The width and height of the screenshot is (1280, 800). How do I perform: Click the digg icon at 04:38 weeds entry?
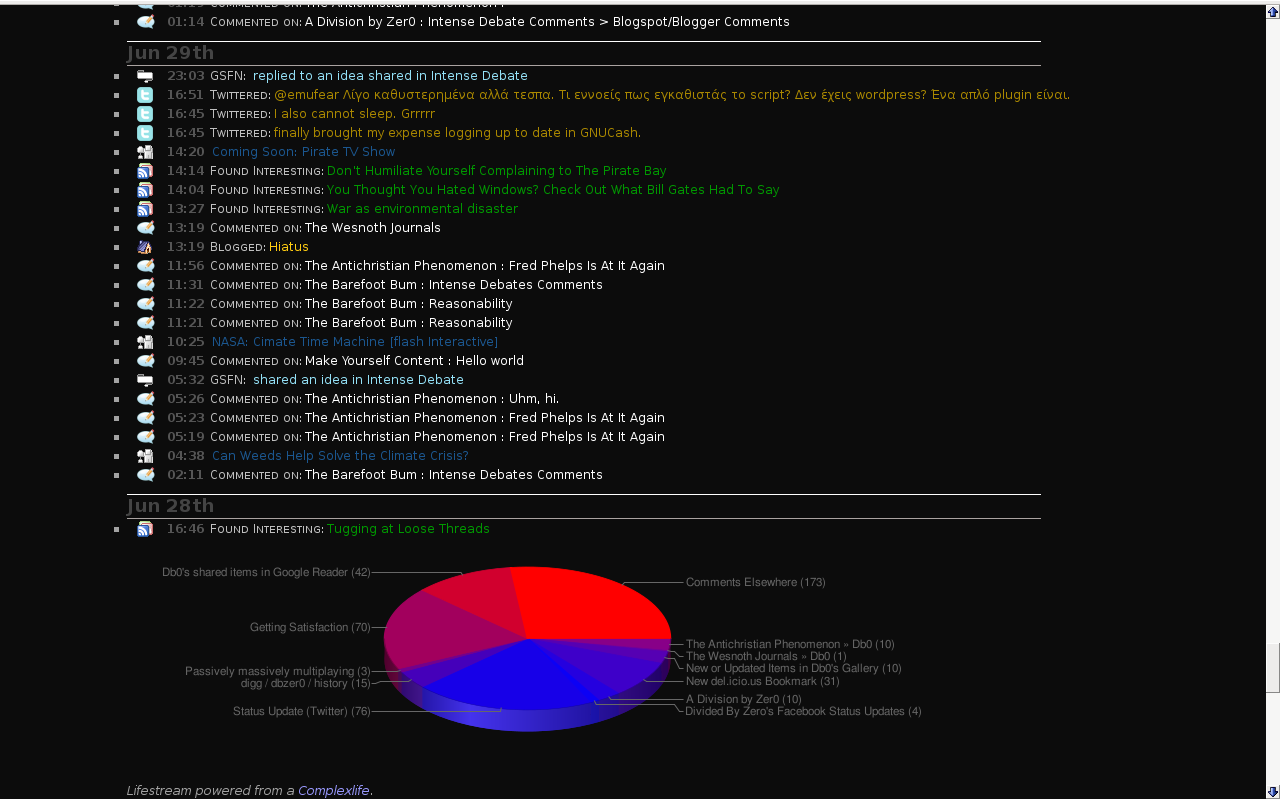coord(145,456)
